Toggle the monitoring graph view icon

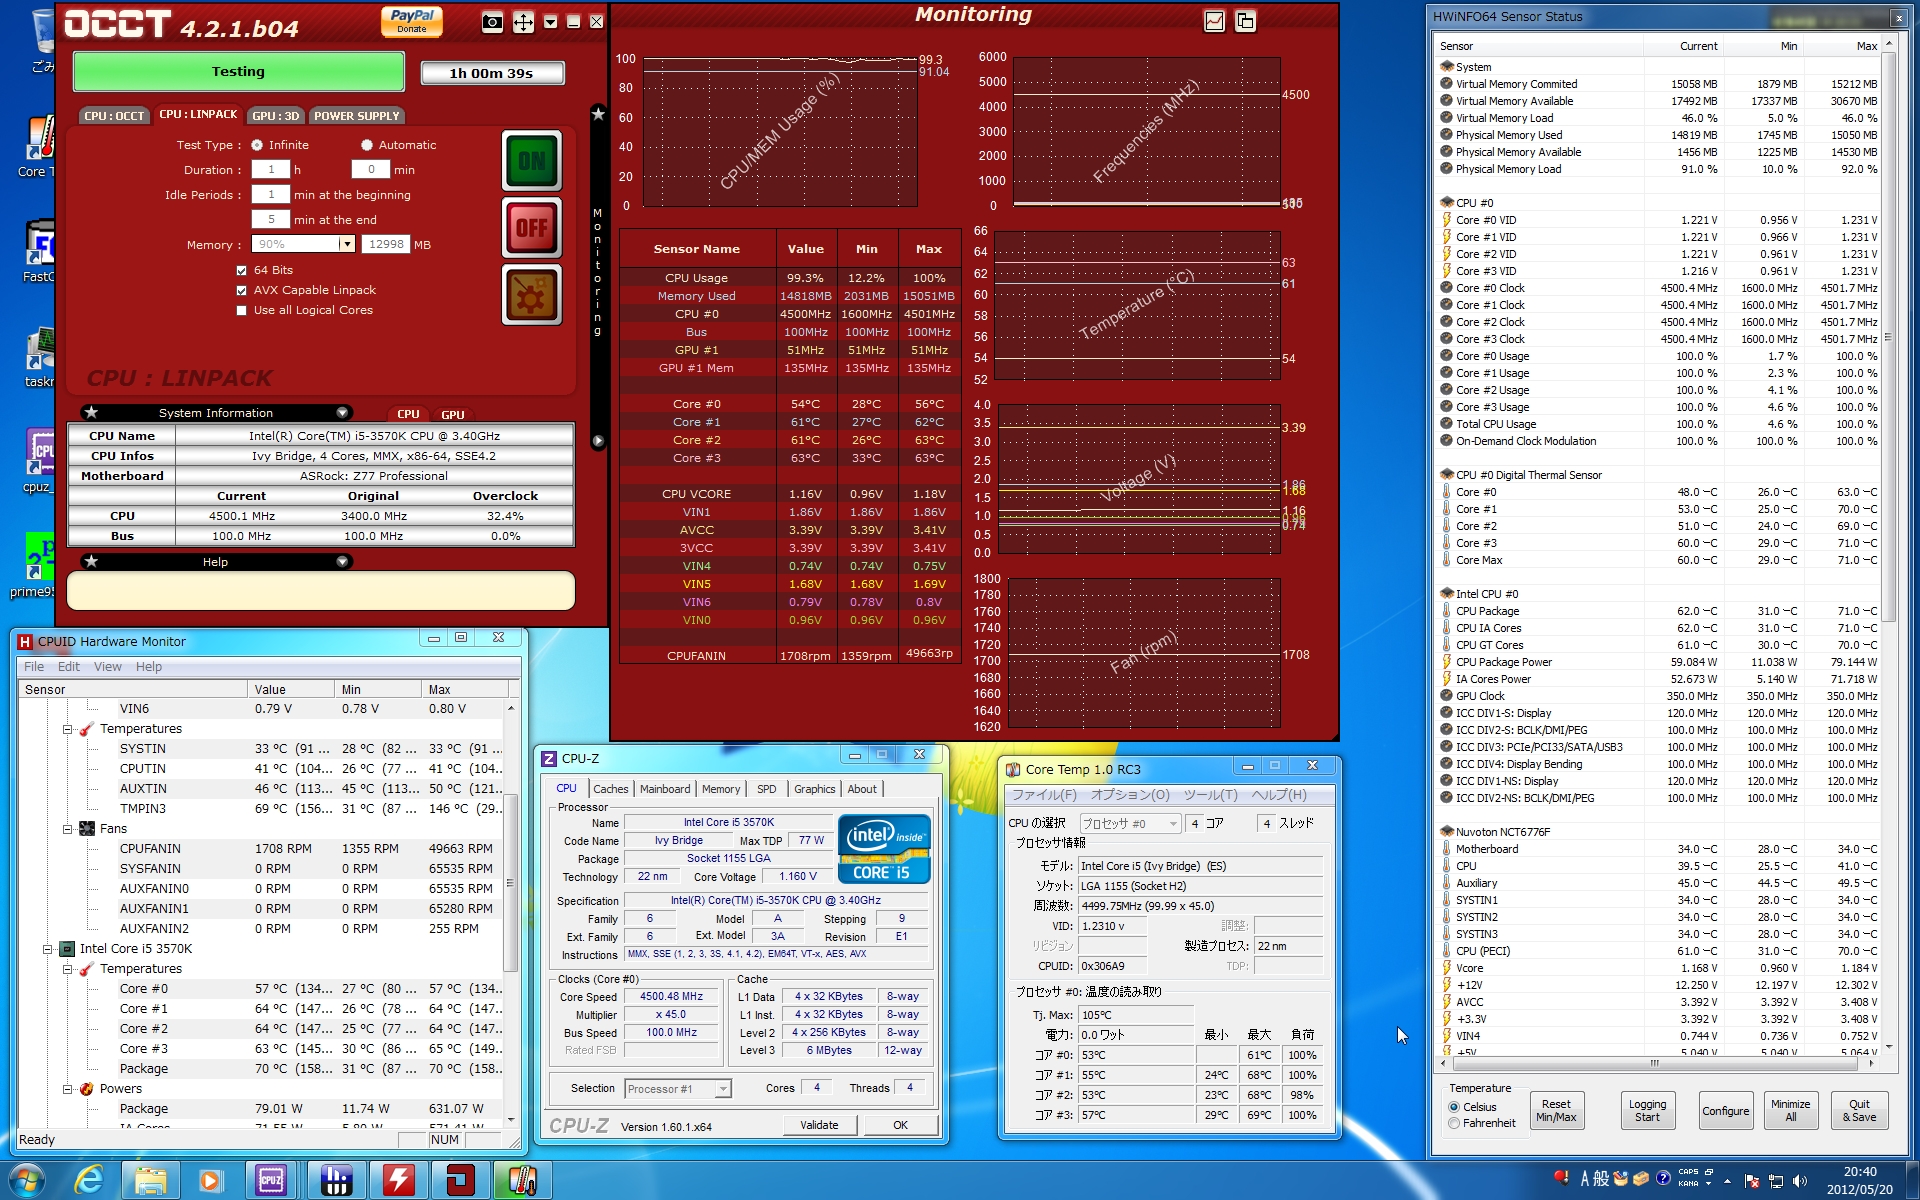[x=1214, y=21]
